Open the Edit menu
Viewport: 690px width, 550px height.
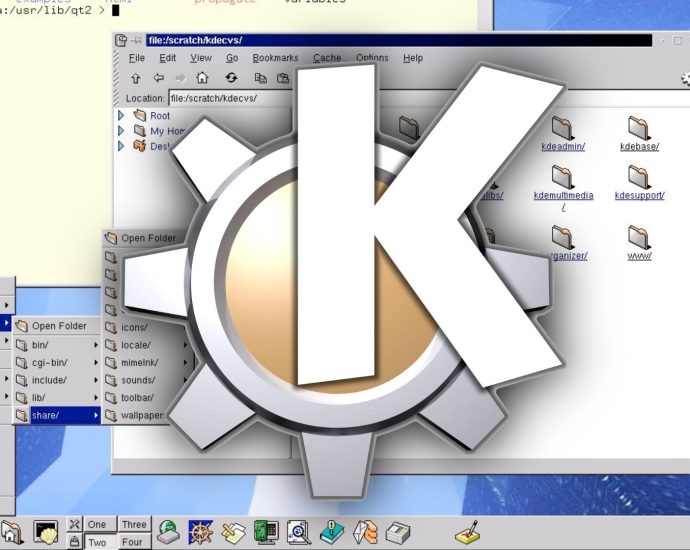(x=167, y=58)
